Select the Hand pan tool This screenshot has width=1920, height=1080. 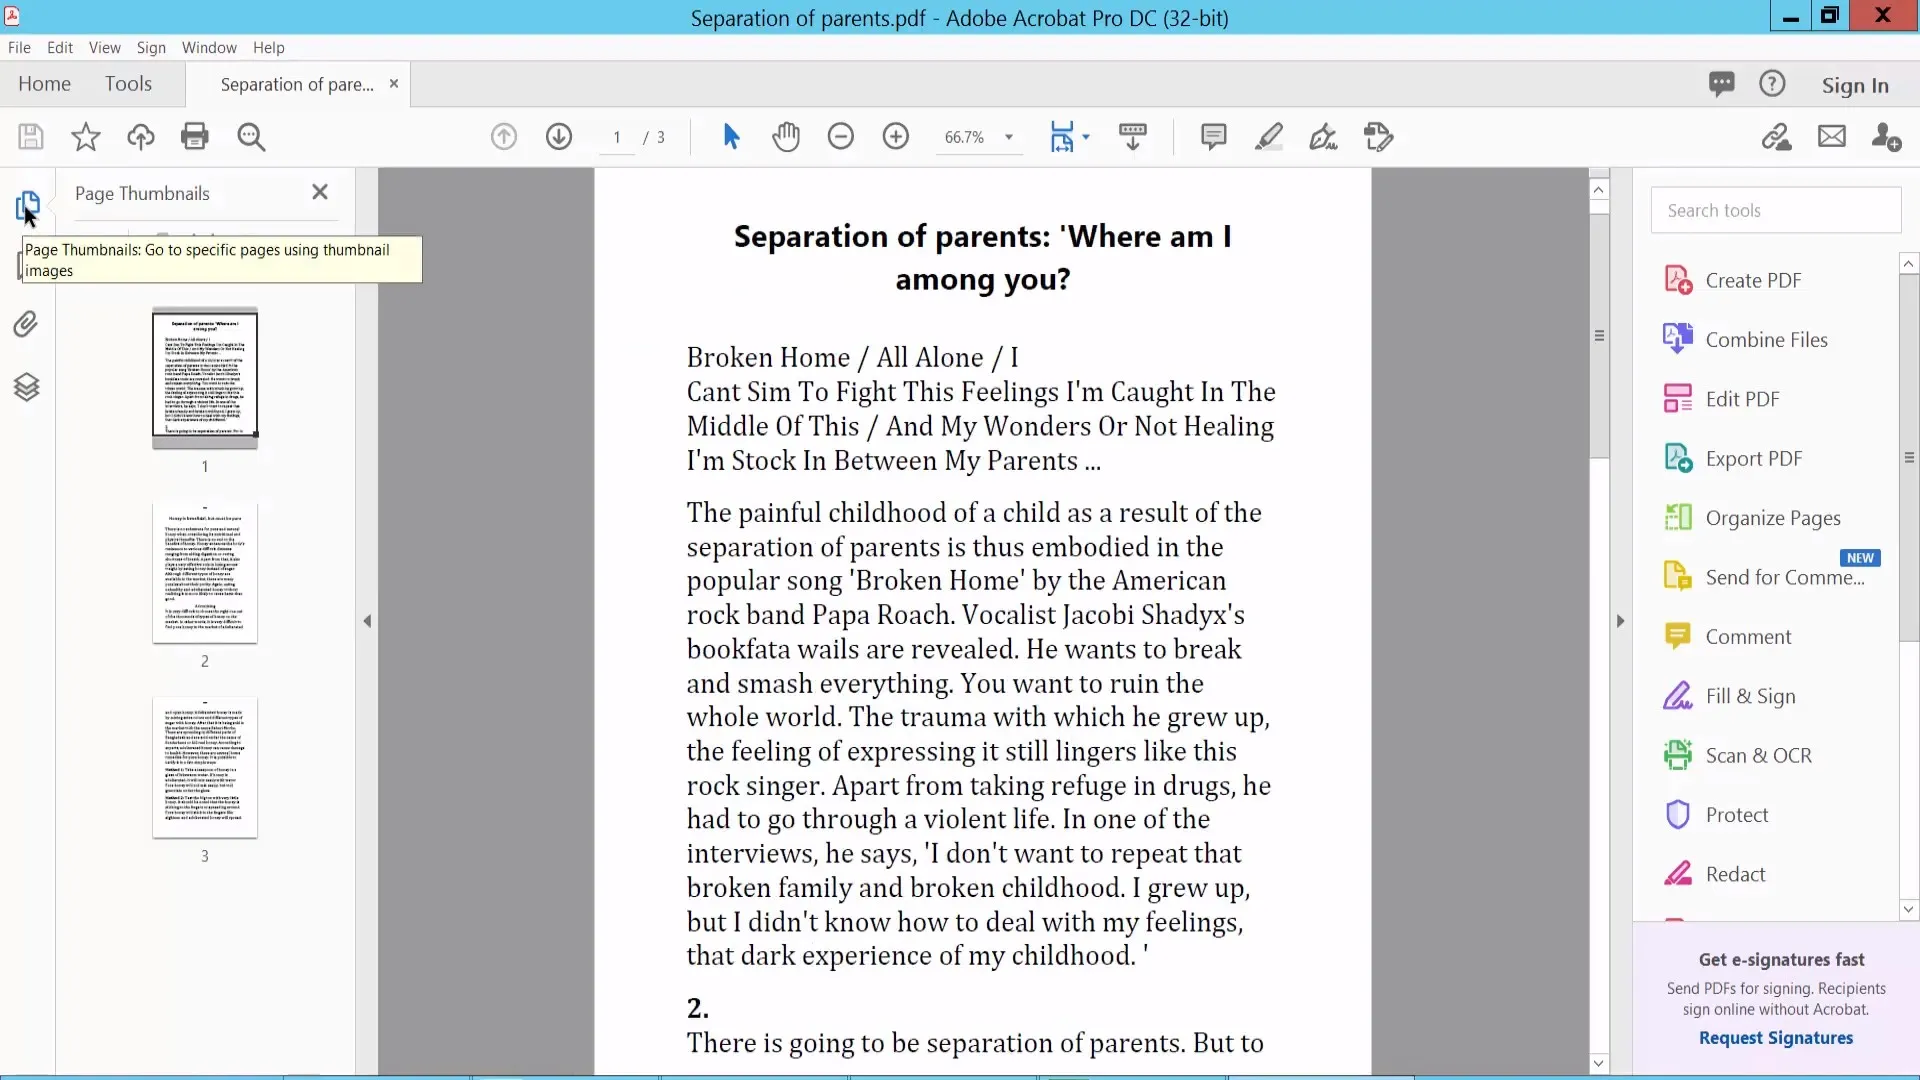click(x=786, y=137)
